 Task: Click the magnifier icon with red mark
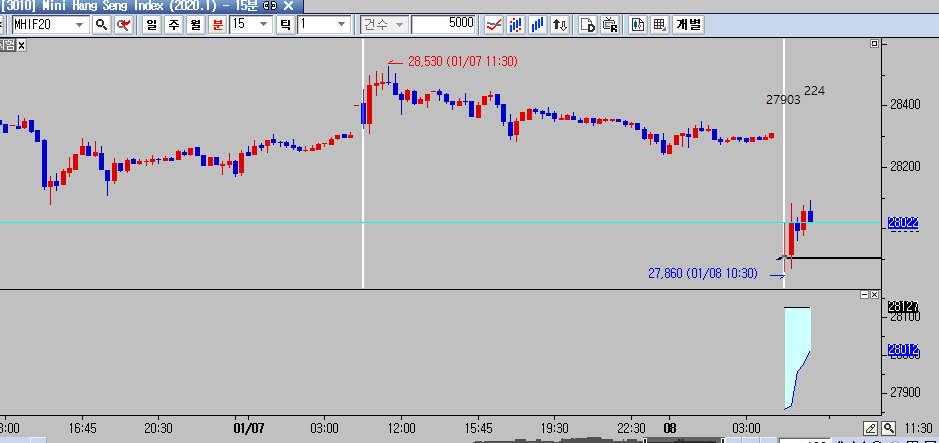point(122,23)
